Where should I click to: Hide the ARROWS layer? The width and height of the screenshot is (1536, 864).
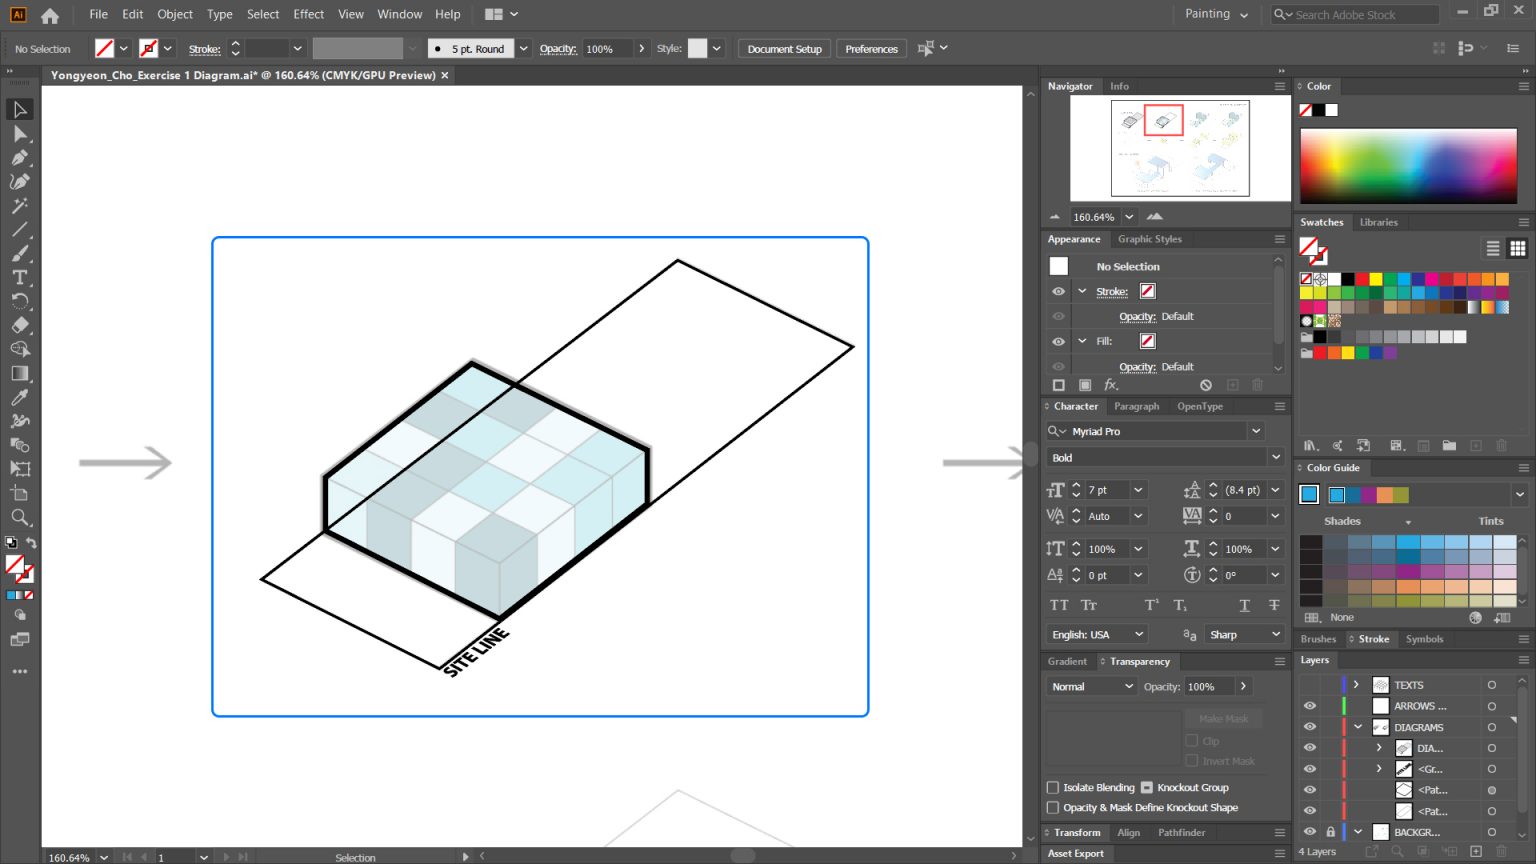(x=1310, y=706)
